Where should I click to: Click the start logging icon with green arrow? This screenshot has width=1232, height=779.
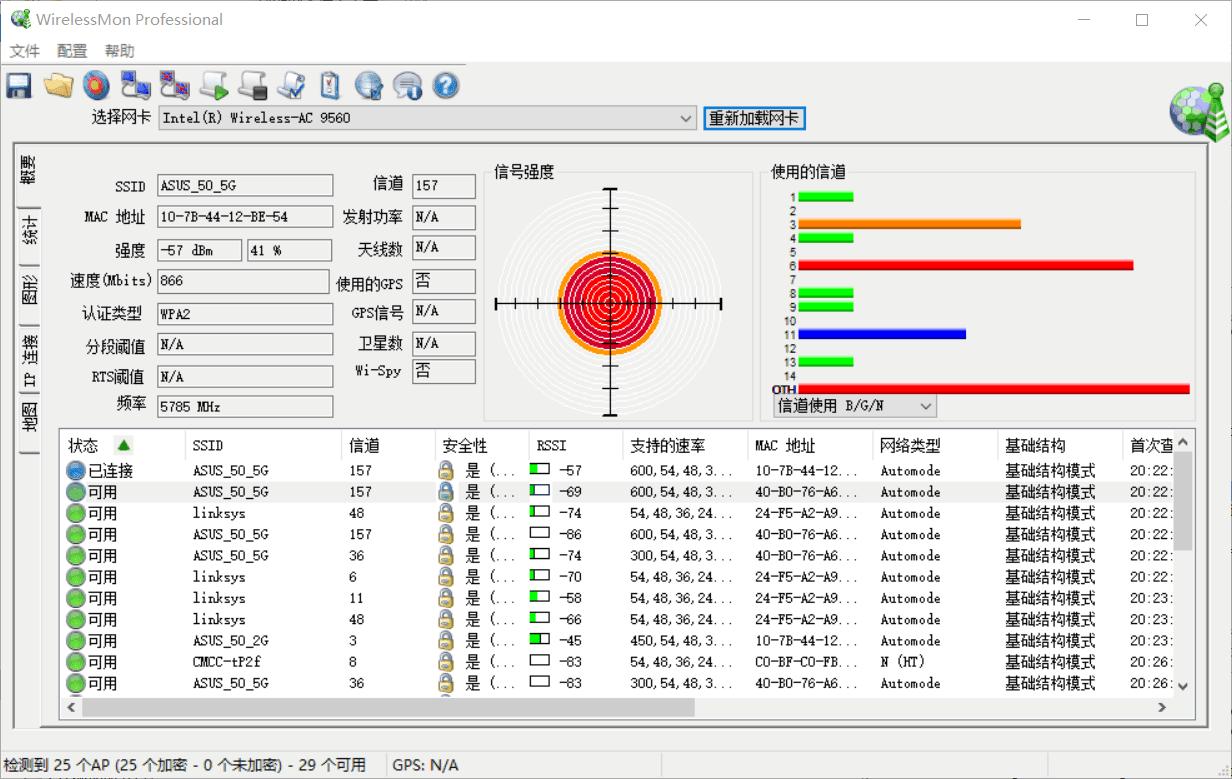pos(213,85)
